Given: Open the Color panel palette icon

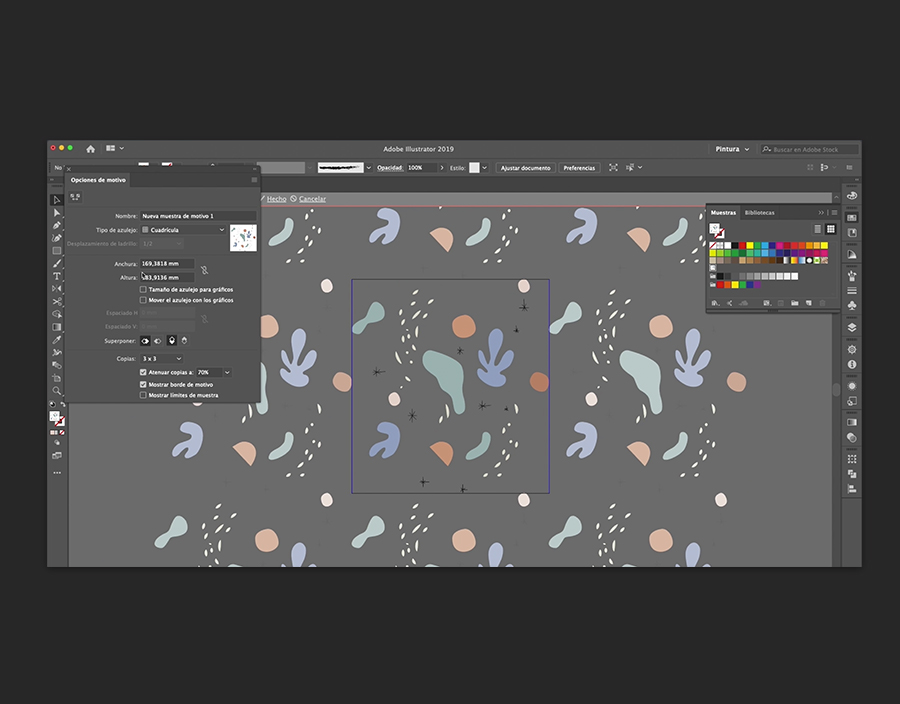Looking at the screenshot, I should (x=852, y=196).
